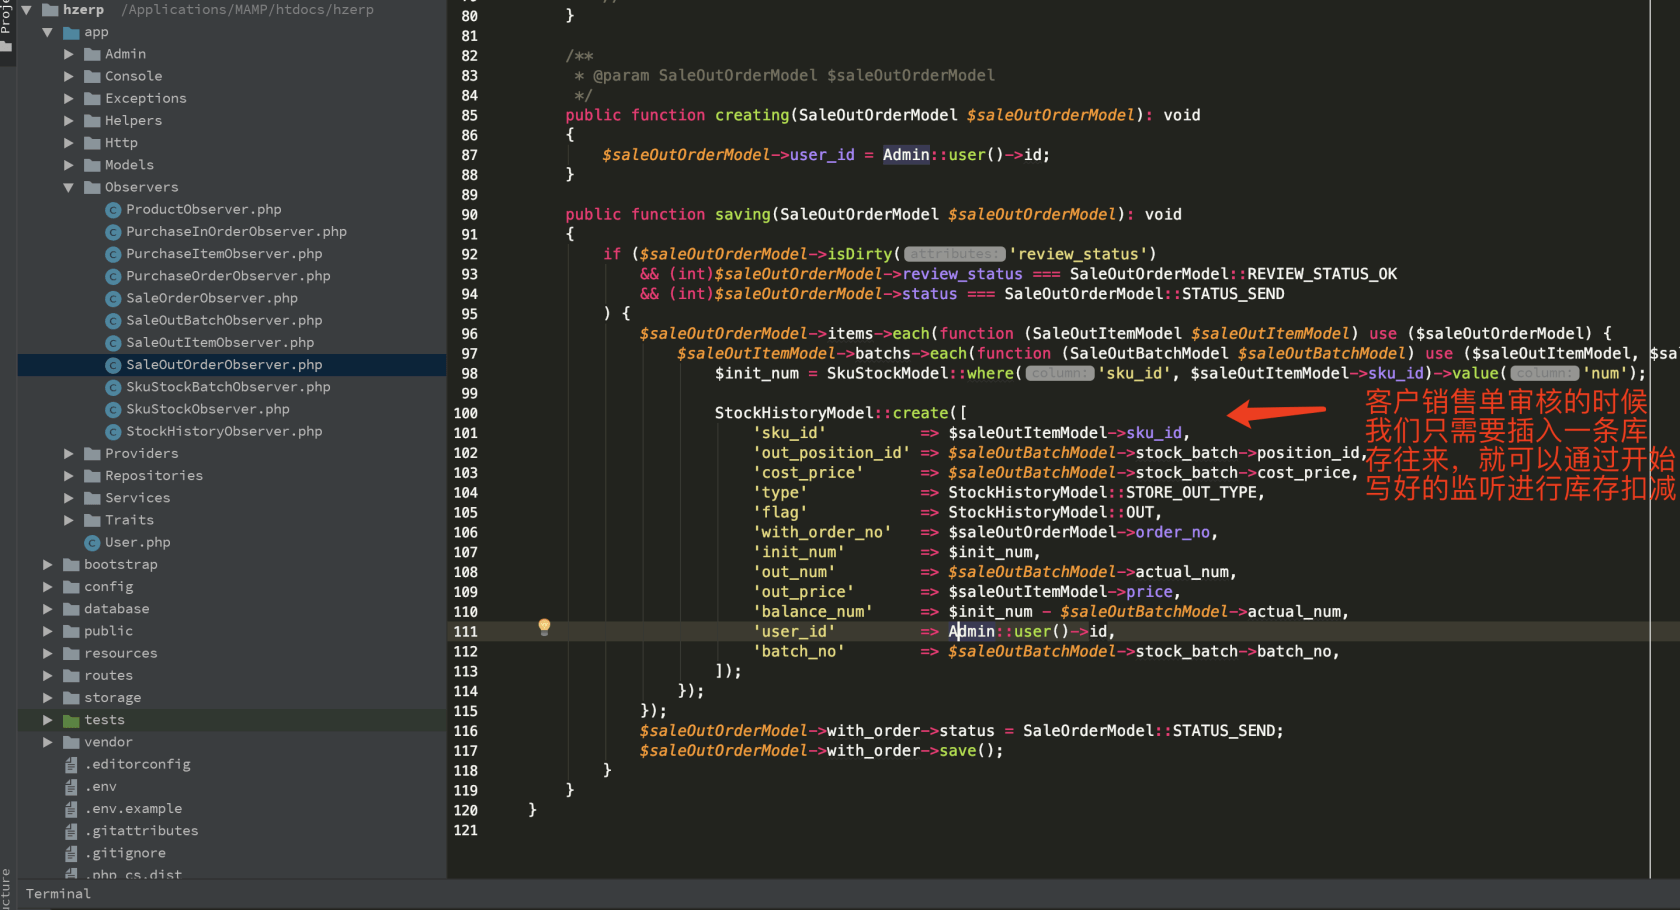Open the Terminal tool window
This screenshot has width=1680, height=910.
(58, 894)
